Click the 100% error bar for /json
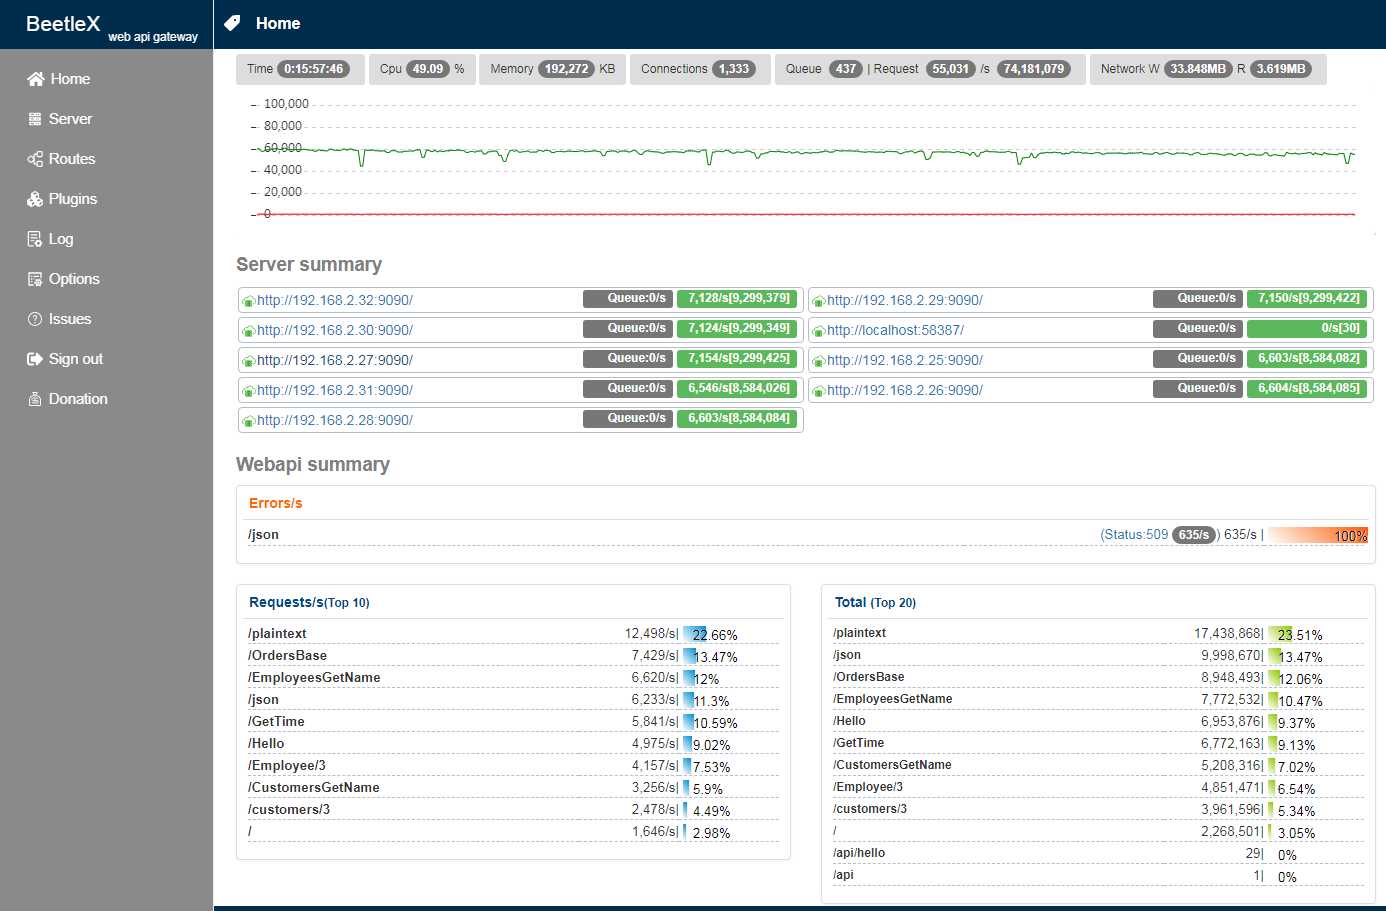1386x911 pixels. [x=1318, y=536]
